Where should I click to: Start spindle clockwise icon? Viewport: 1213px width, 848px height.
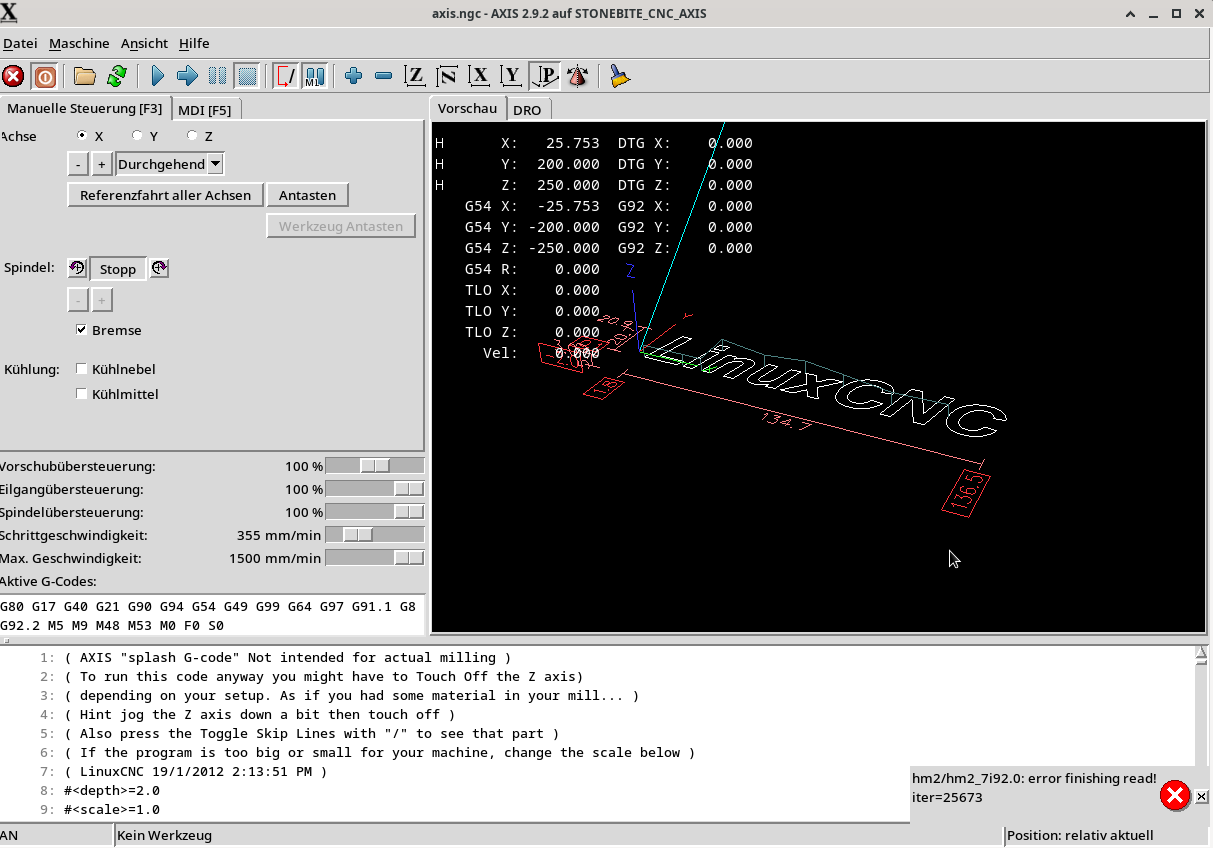coord(159,268)
